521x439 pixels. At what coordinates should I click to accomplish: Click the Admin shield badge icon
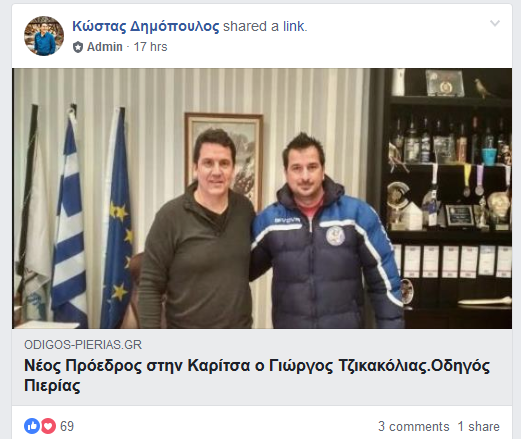(x=78, y=47)
